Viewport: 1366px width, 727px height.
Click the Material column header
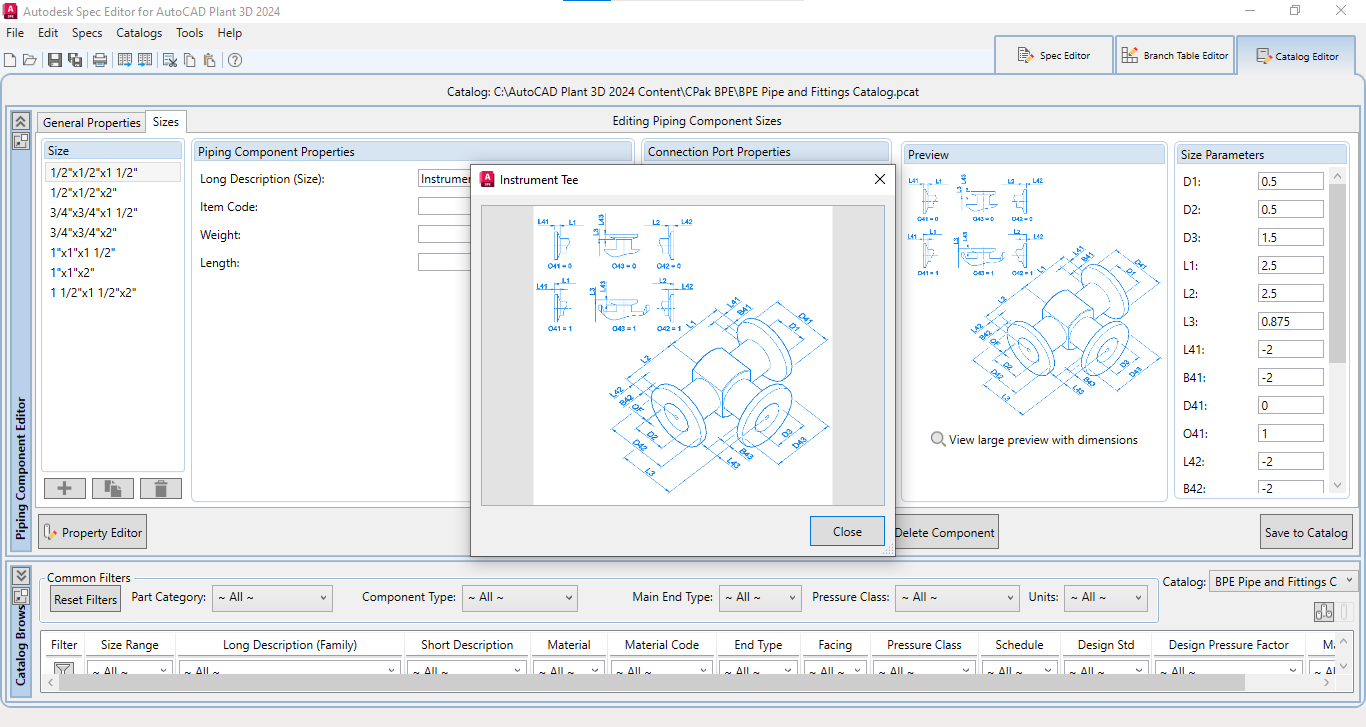point(569,645)
